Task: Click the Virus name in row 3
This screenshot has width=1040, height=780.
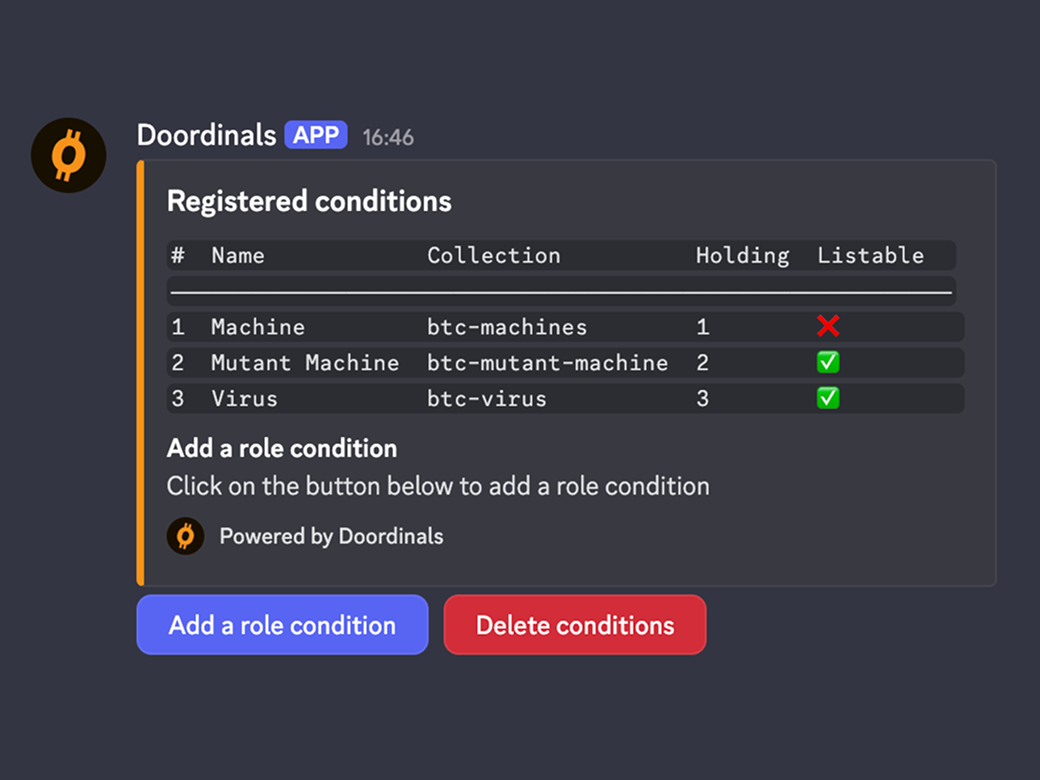Action: pos(244,399)
